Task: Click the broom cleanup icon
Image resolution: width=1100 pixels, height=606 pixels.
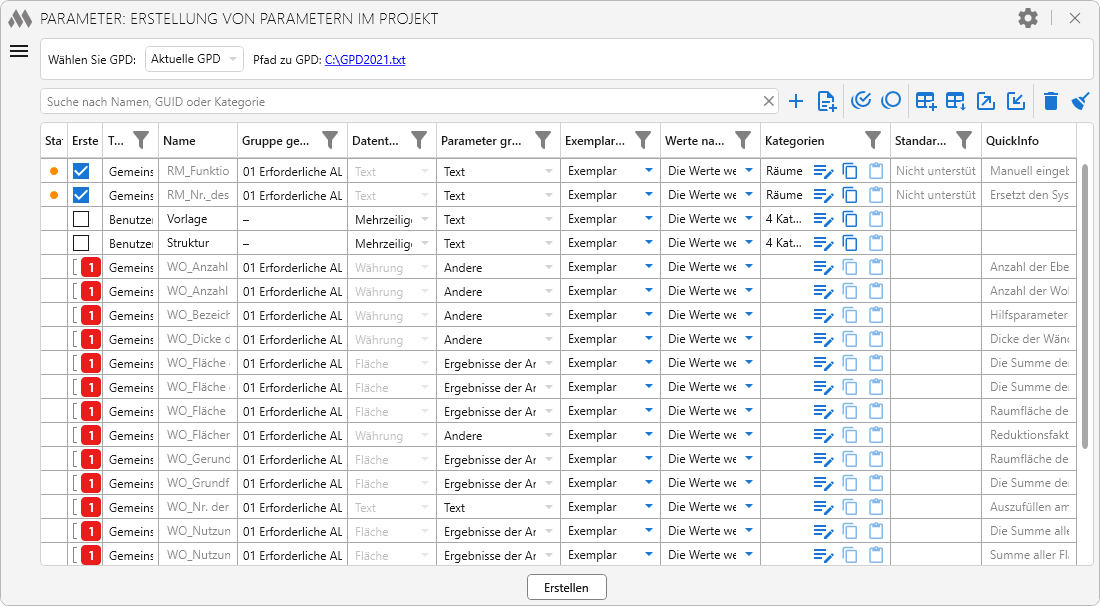Action: pyautogui.click(x=1080, y=101)
